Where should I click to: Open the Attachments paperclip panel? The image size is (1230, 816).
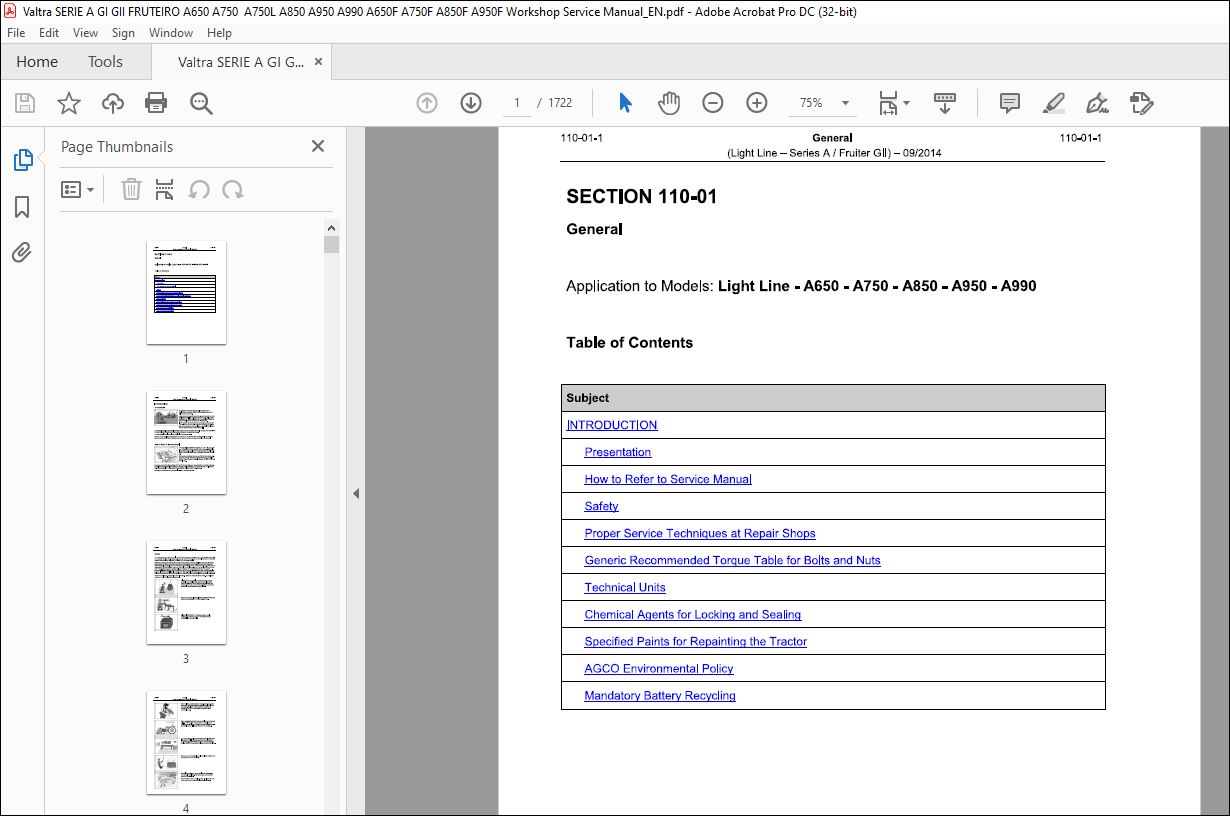(22, 252)
